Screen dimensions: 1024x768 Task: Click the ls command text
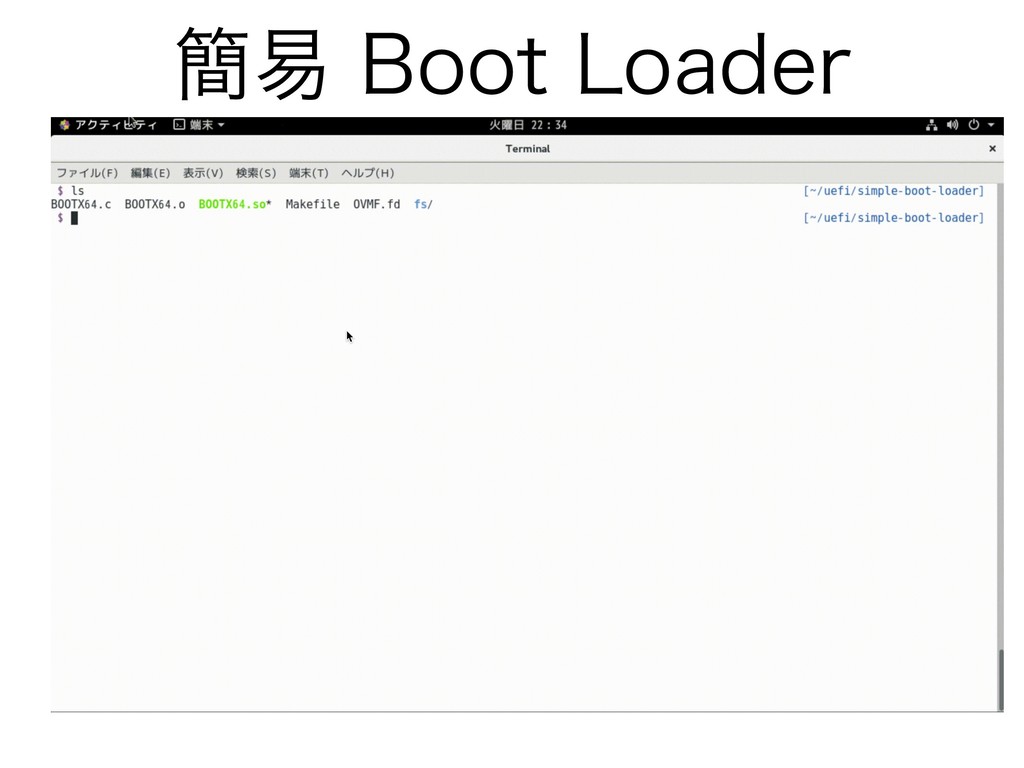pyautogui.click(x=78, y=191)
